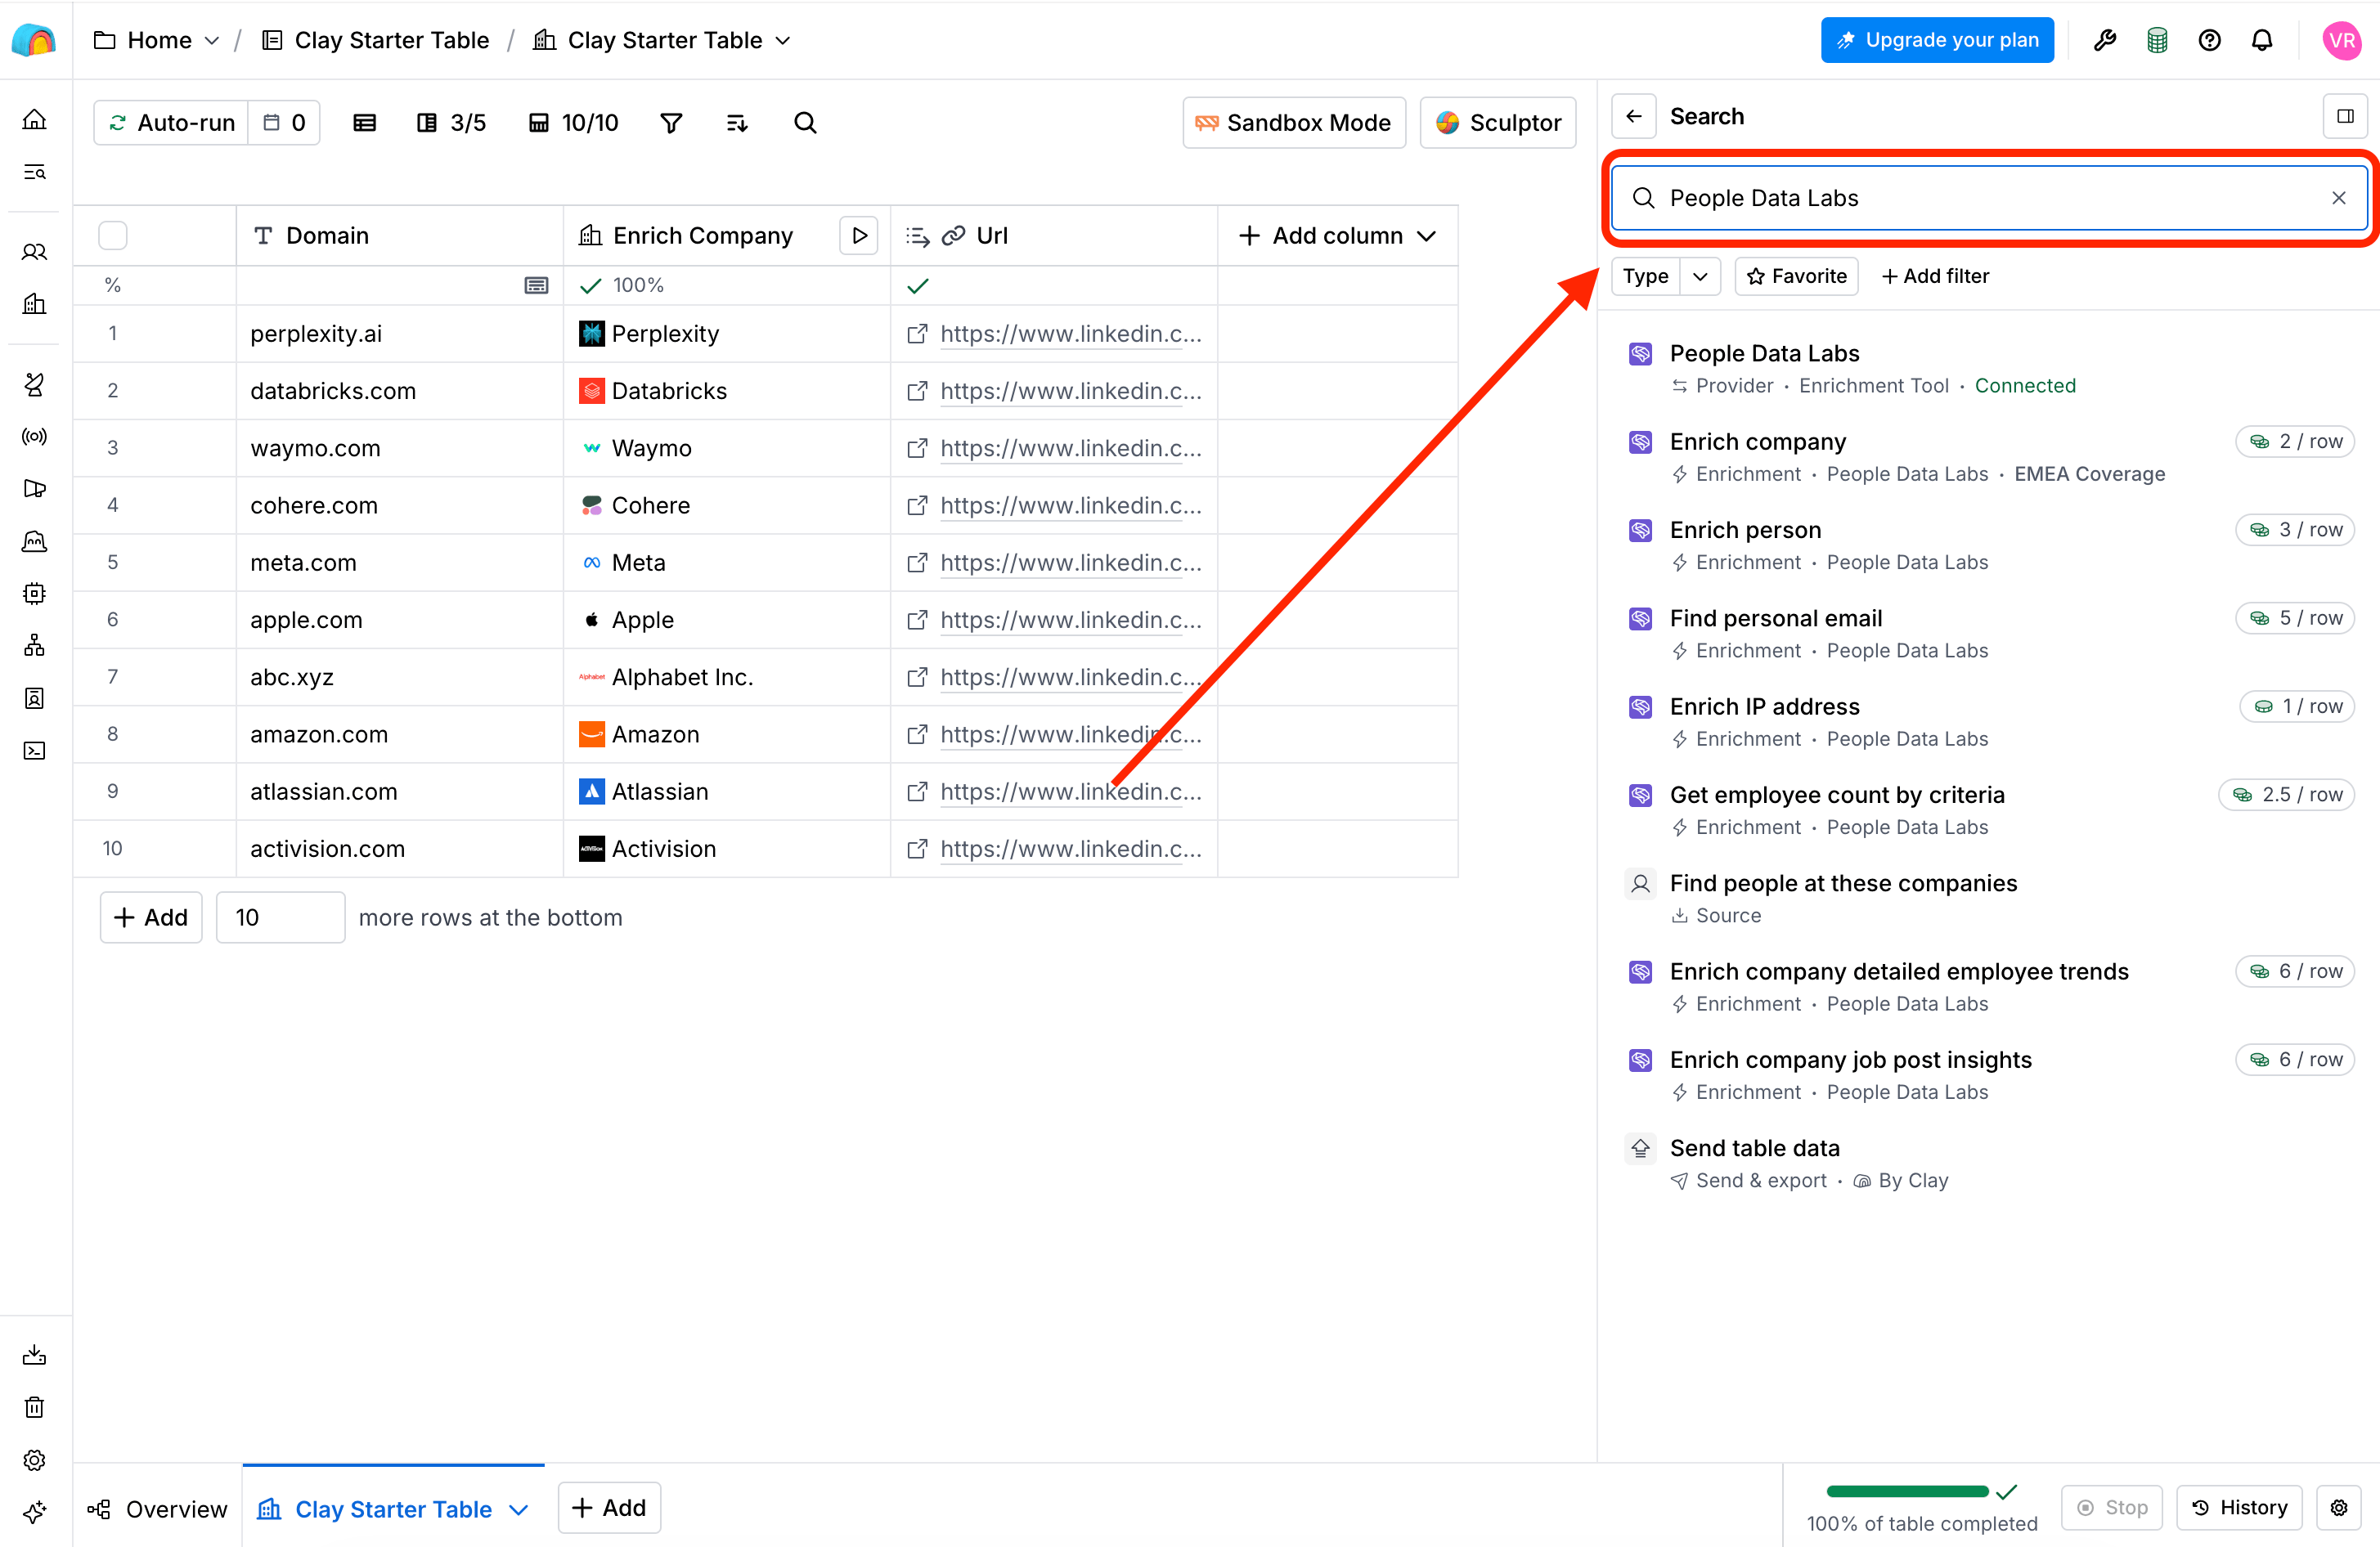Add a new table tab with Add
Viewport: 2380px width, 1547px height.
(x=609, y=1507)
